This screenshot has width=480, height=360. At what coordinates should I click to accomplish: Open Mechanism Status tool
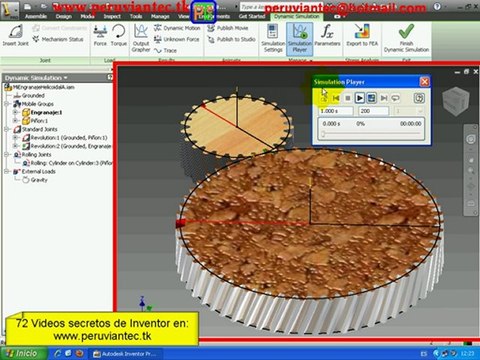click(x=58, y=39)
